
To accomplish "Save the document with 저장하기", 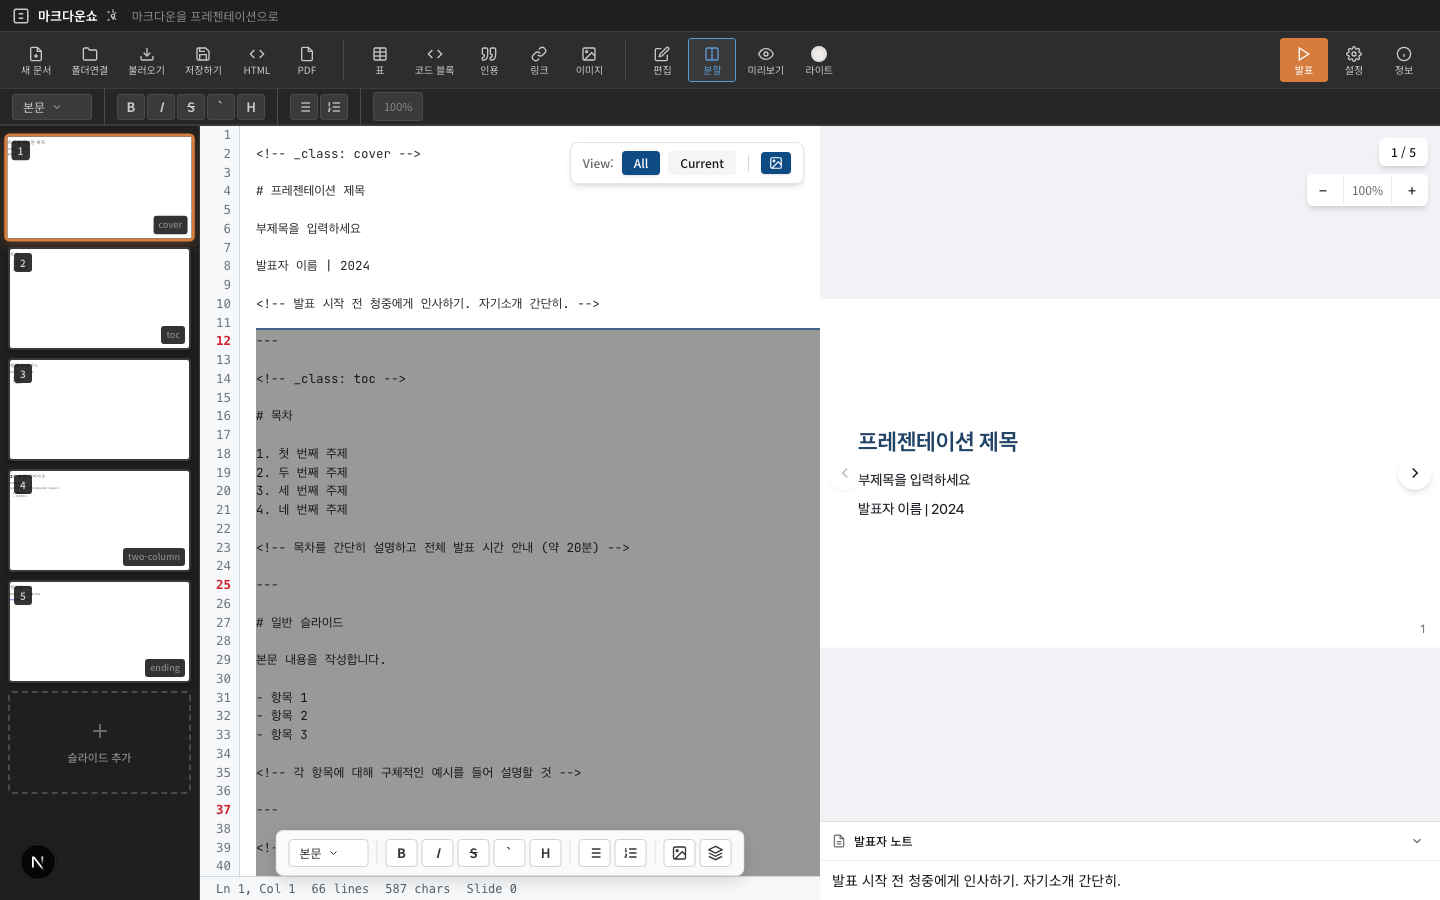I will click(x=203, y=60).
